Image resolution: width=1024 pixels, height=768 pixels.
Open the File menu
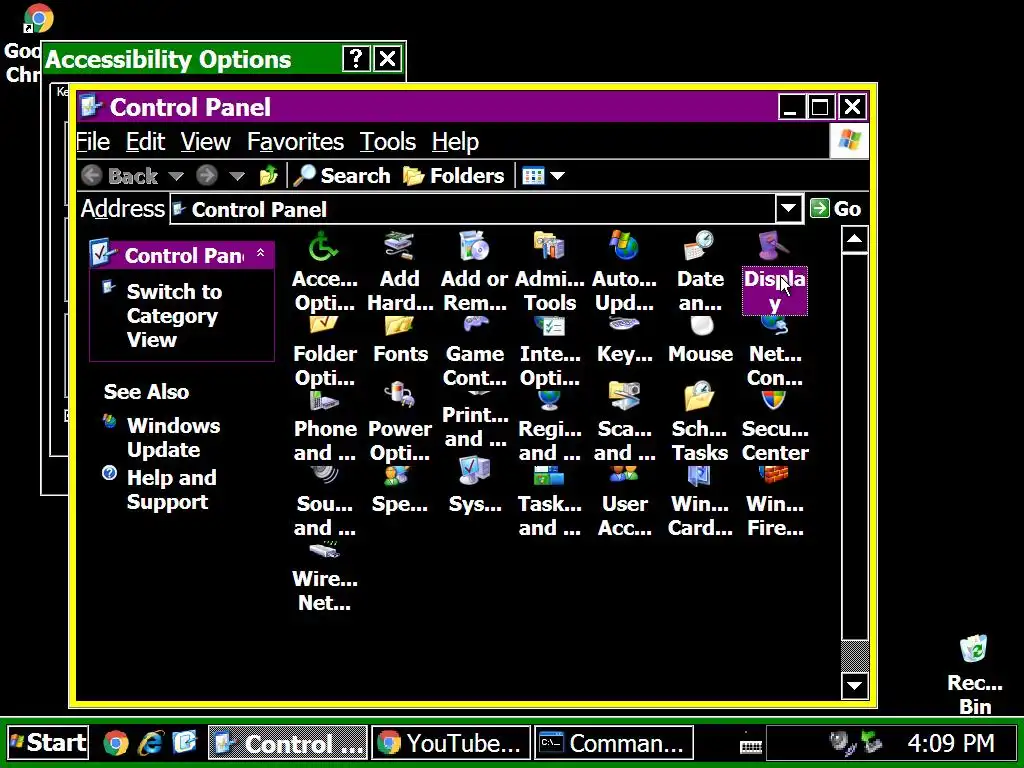(93, 142)
